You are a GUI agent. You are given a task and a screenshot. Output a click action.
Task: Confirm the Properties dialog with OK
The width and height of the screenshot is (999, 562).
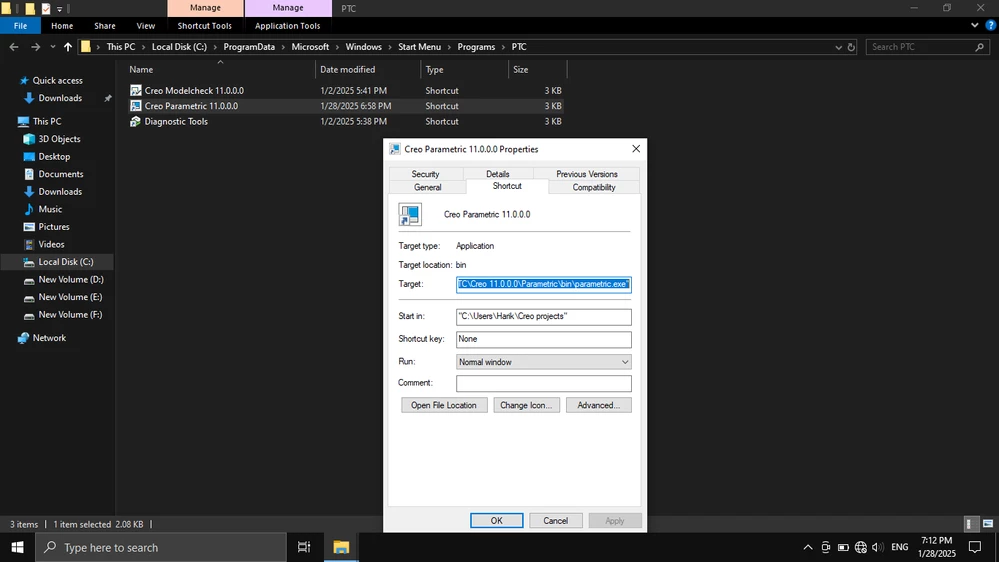(496, 521)
